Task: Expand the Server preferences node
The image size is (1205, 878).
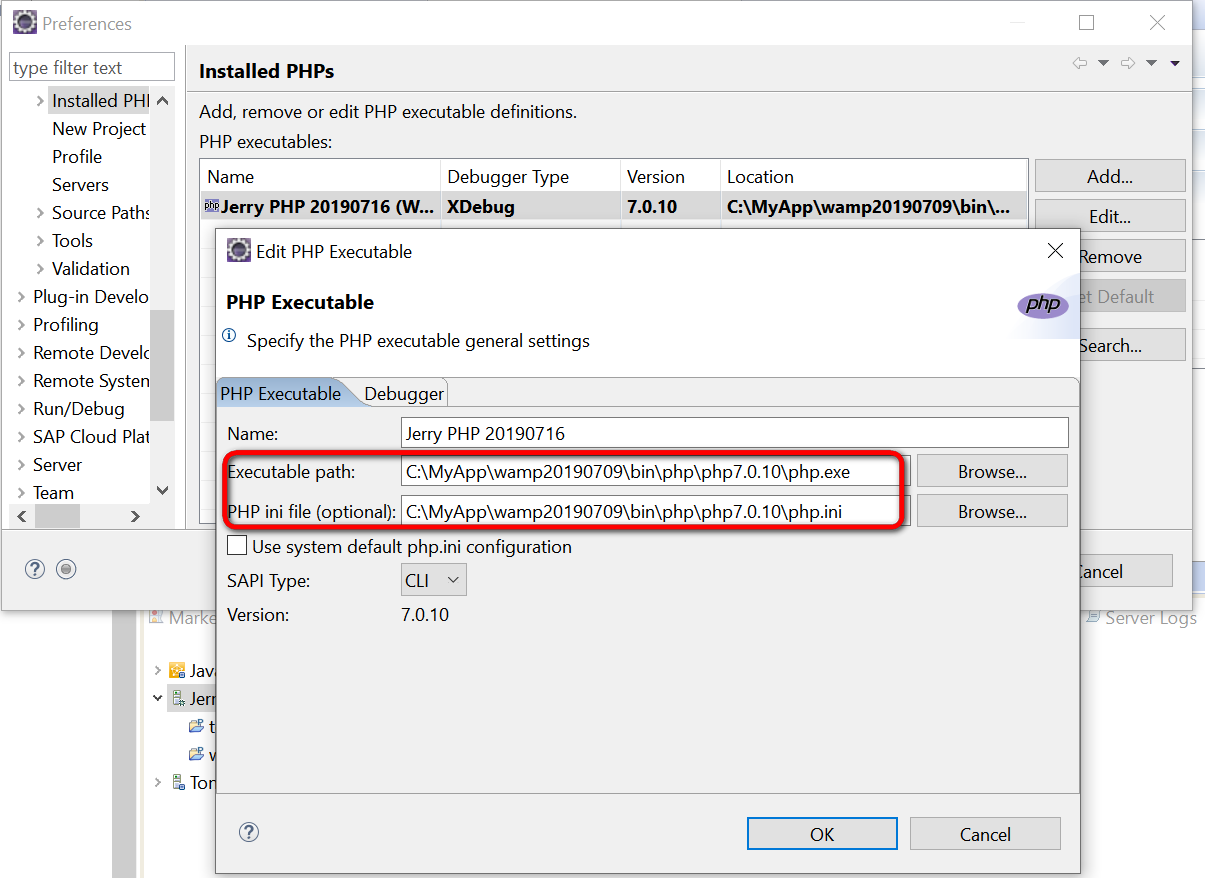Action: pyautogui.click(x=21, y=465)
